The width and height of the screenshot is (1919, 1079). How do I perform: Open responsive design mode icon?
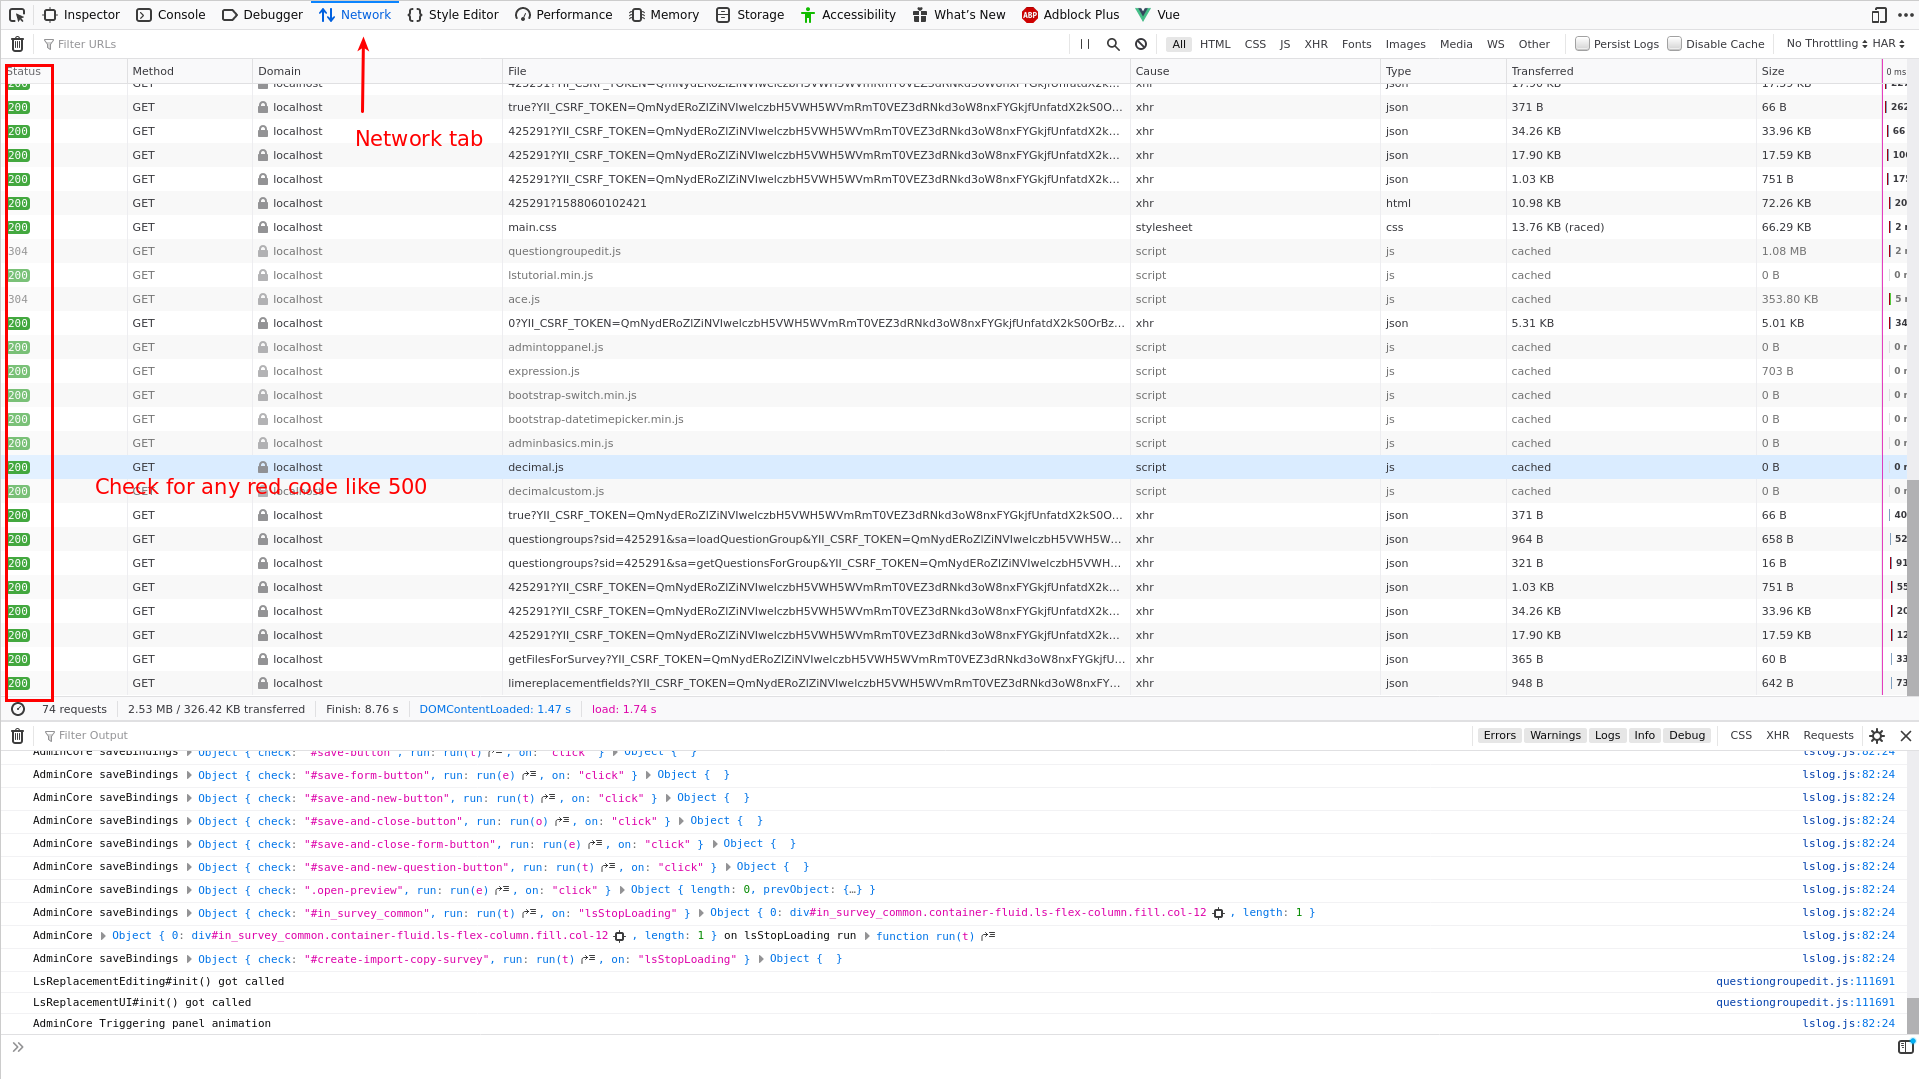tap(1879, 15)
